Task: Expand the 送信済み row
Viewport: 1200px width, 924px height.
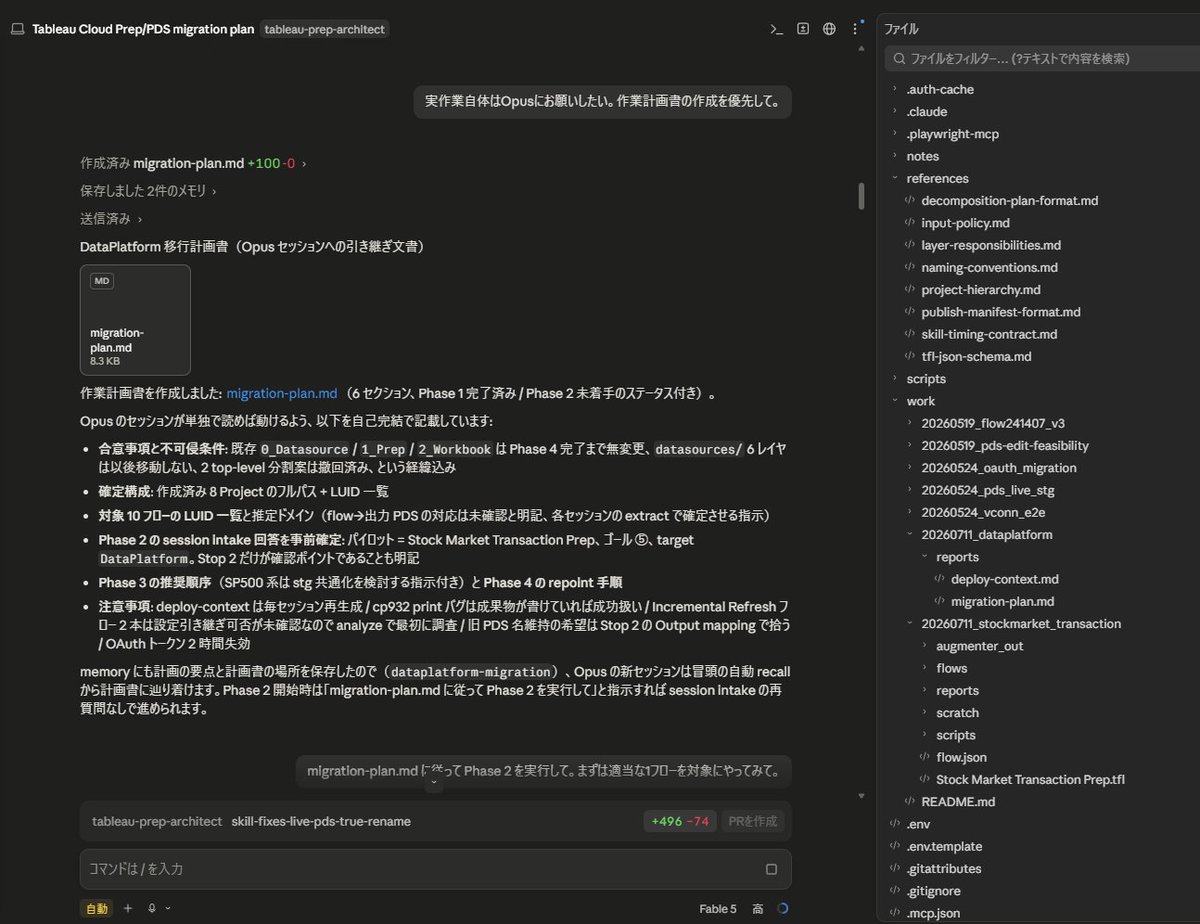Action: tap(111, 218)
